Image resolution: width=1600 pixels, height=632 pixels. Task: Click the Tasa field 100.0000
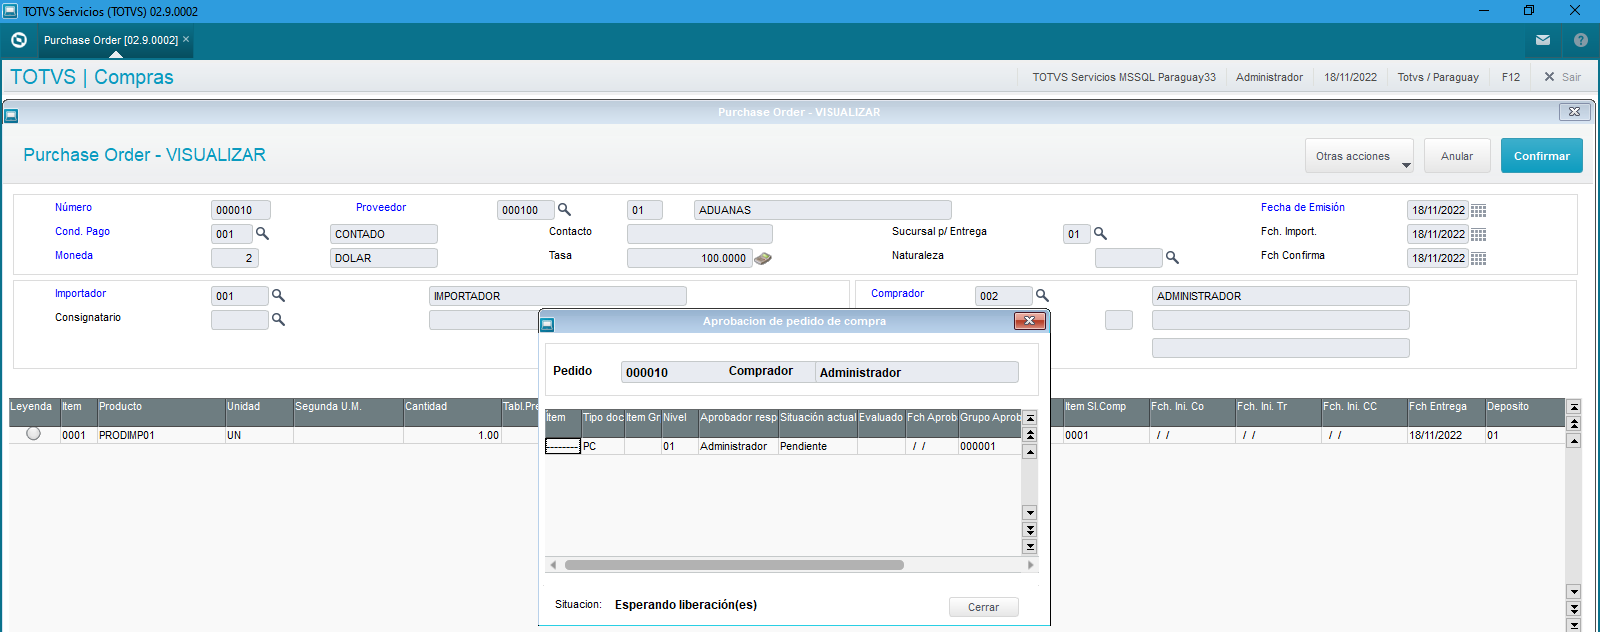click(x=688, y=258)
